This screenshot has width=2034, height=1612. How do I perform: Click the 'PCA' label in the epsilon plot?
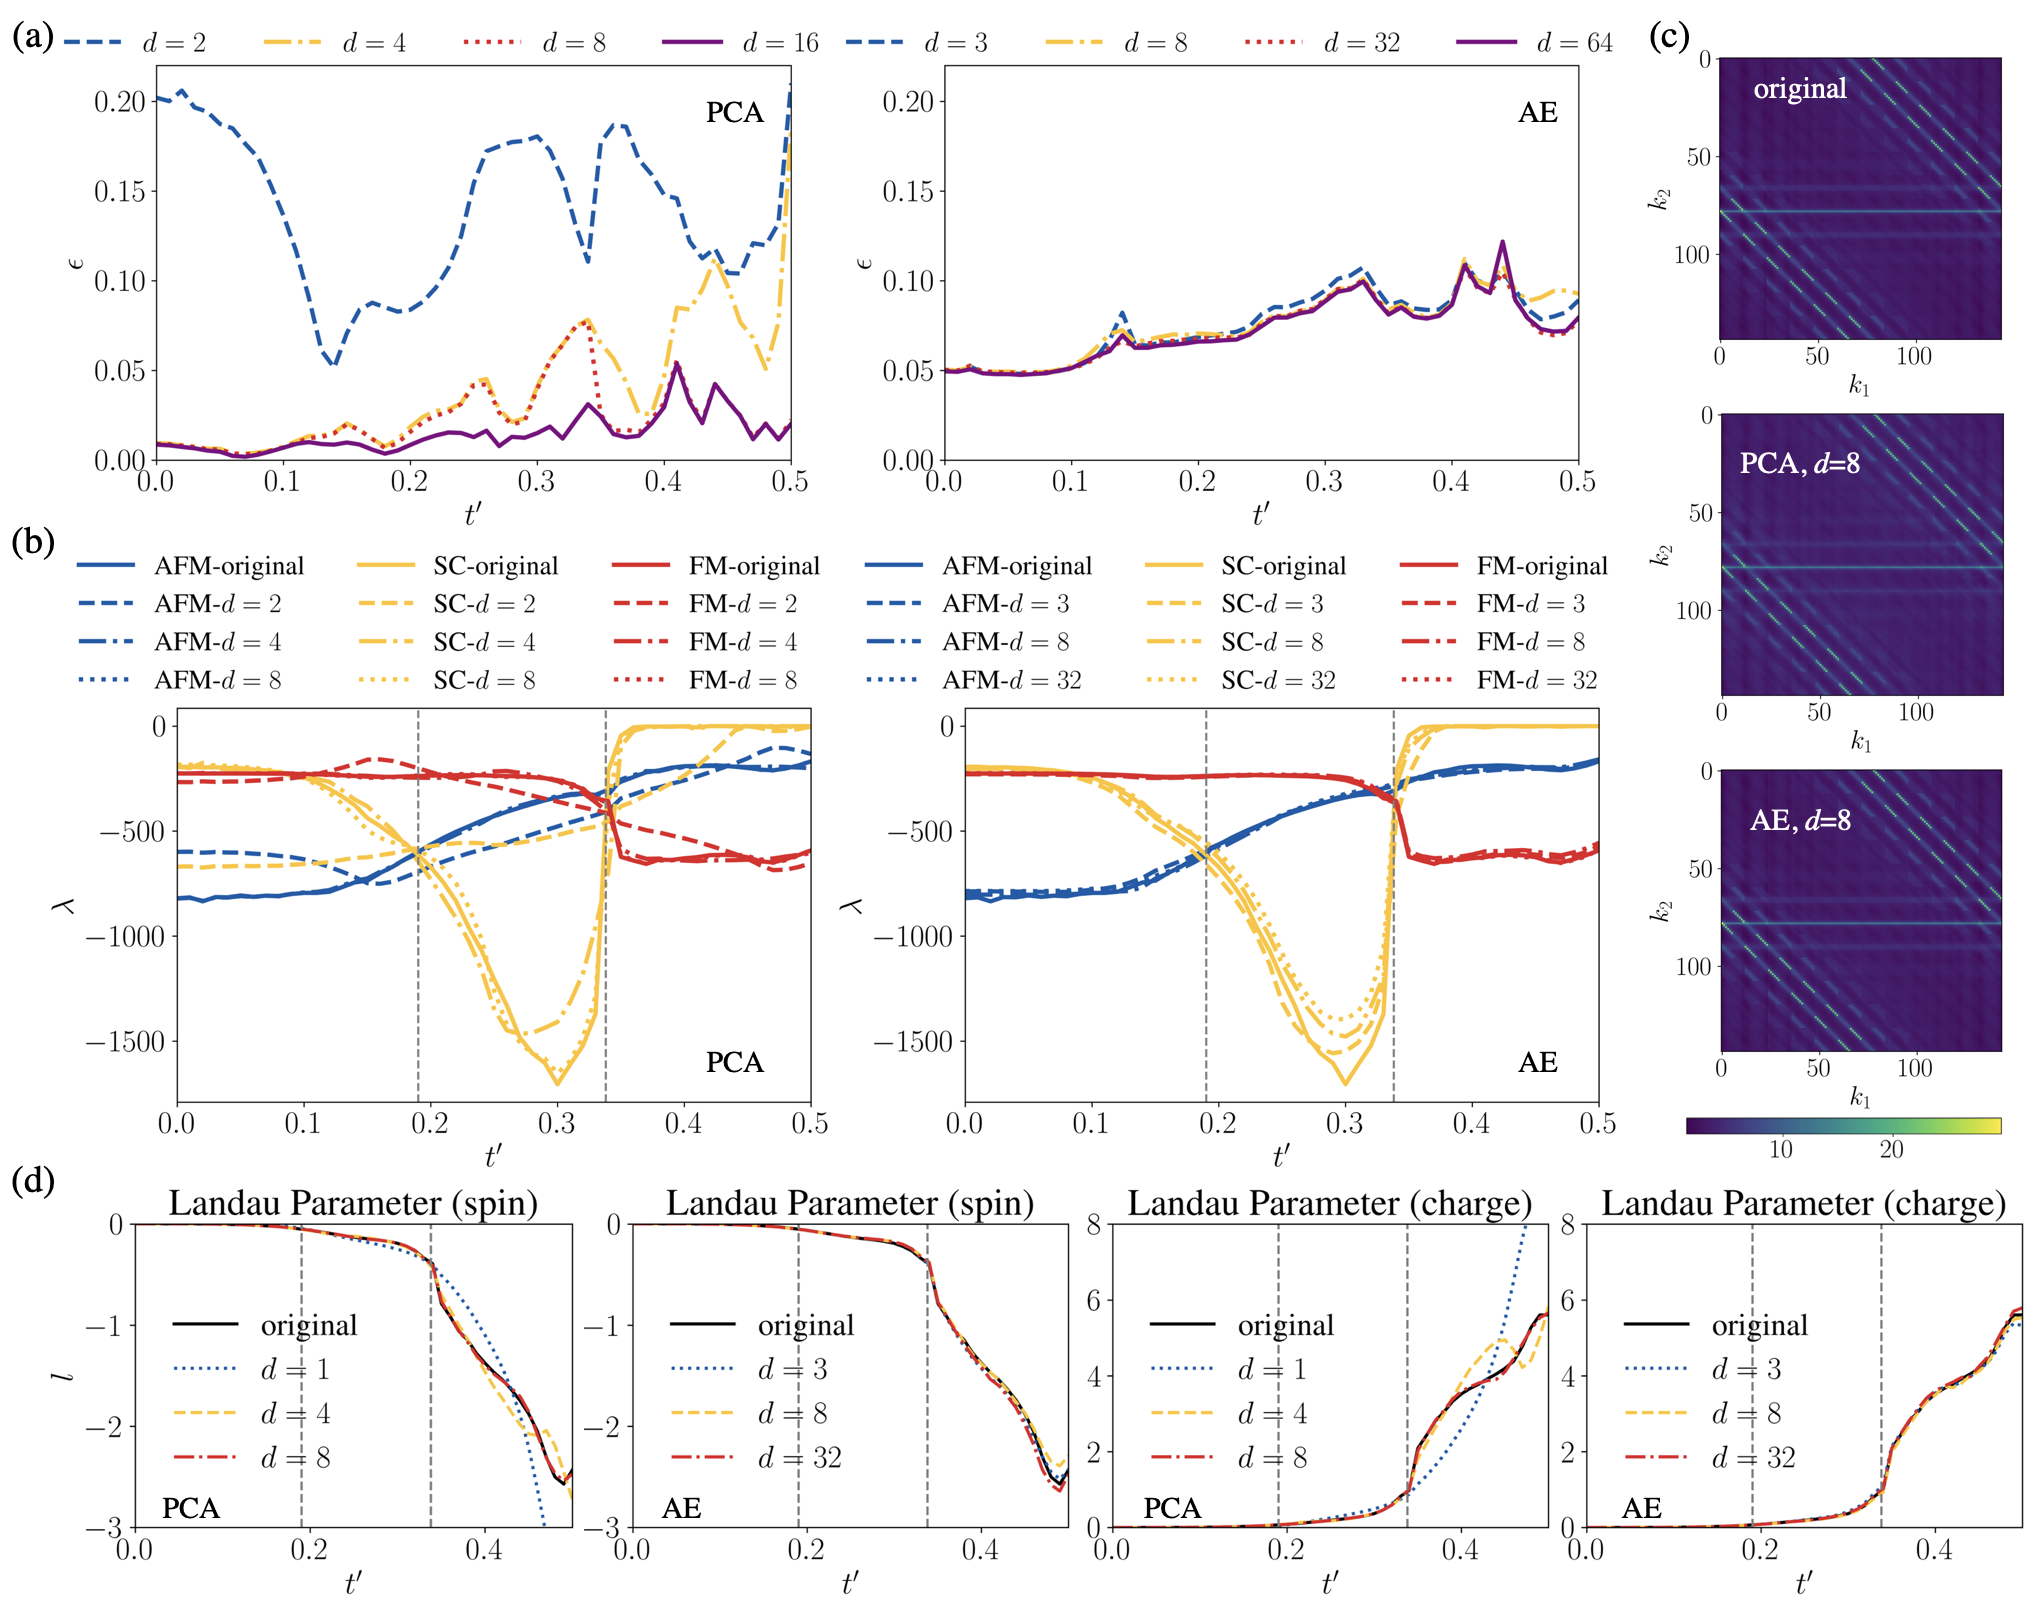click(x=734, y=112)
